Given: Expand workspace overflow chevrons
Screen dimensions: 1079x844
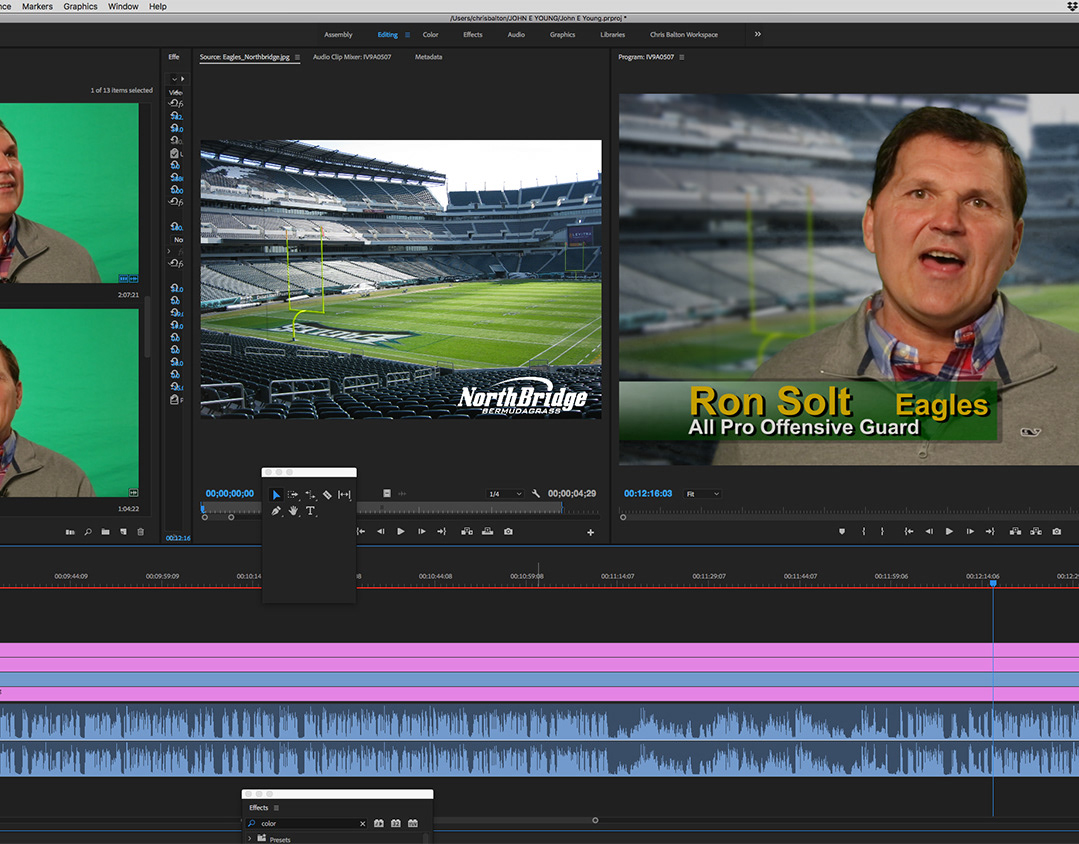Looking at the screenshot, I should click(758, 34).
